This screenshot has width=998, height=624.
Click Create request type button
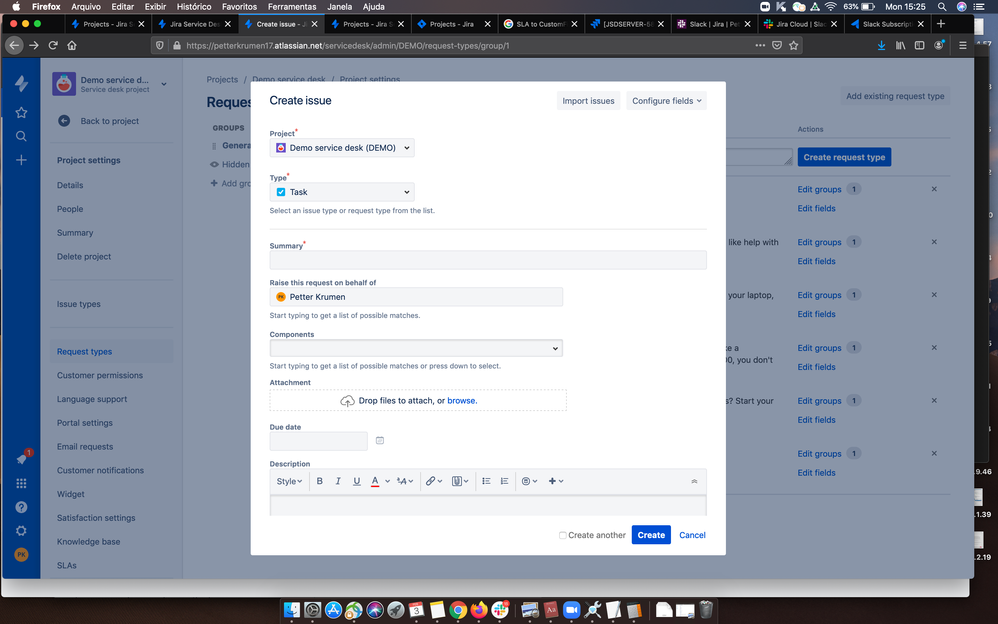844,157
